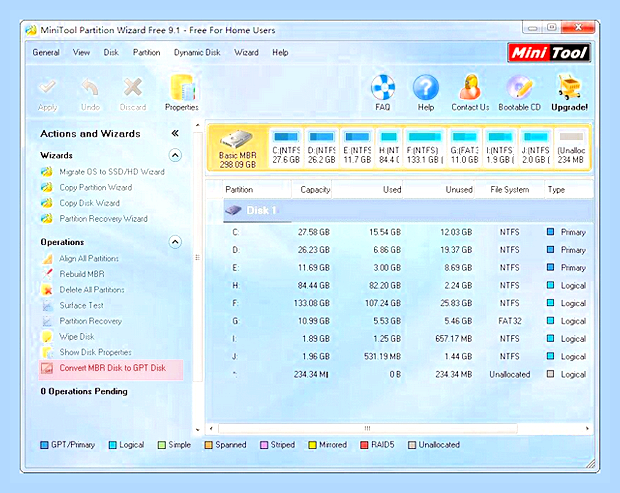This screenshot has width=620, height=493.
Task: Sort by the Unused column header
Action: tap(439, 190)
